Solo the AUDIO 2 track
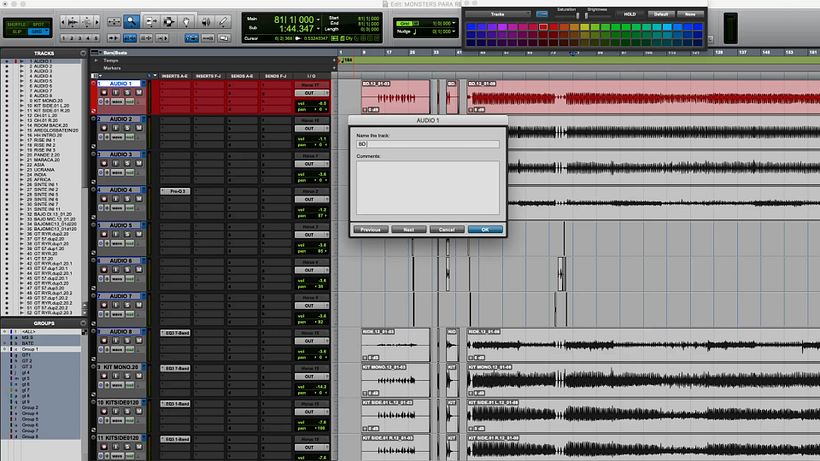The height and width of the screenshot is (461, 820). coord(127,128)
